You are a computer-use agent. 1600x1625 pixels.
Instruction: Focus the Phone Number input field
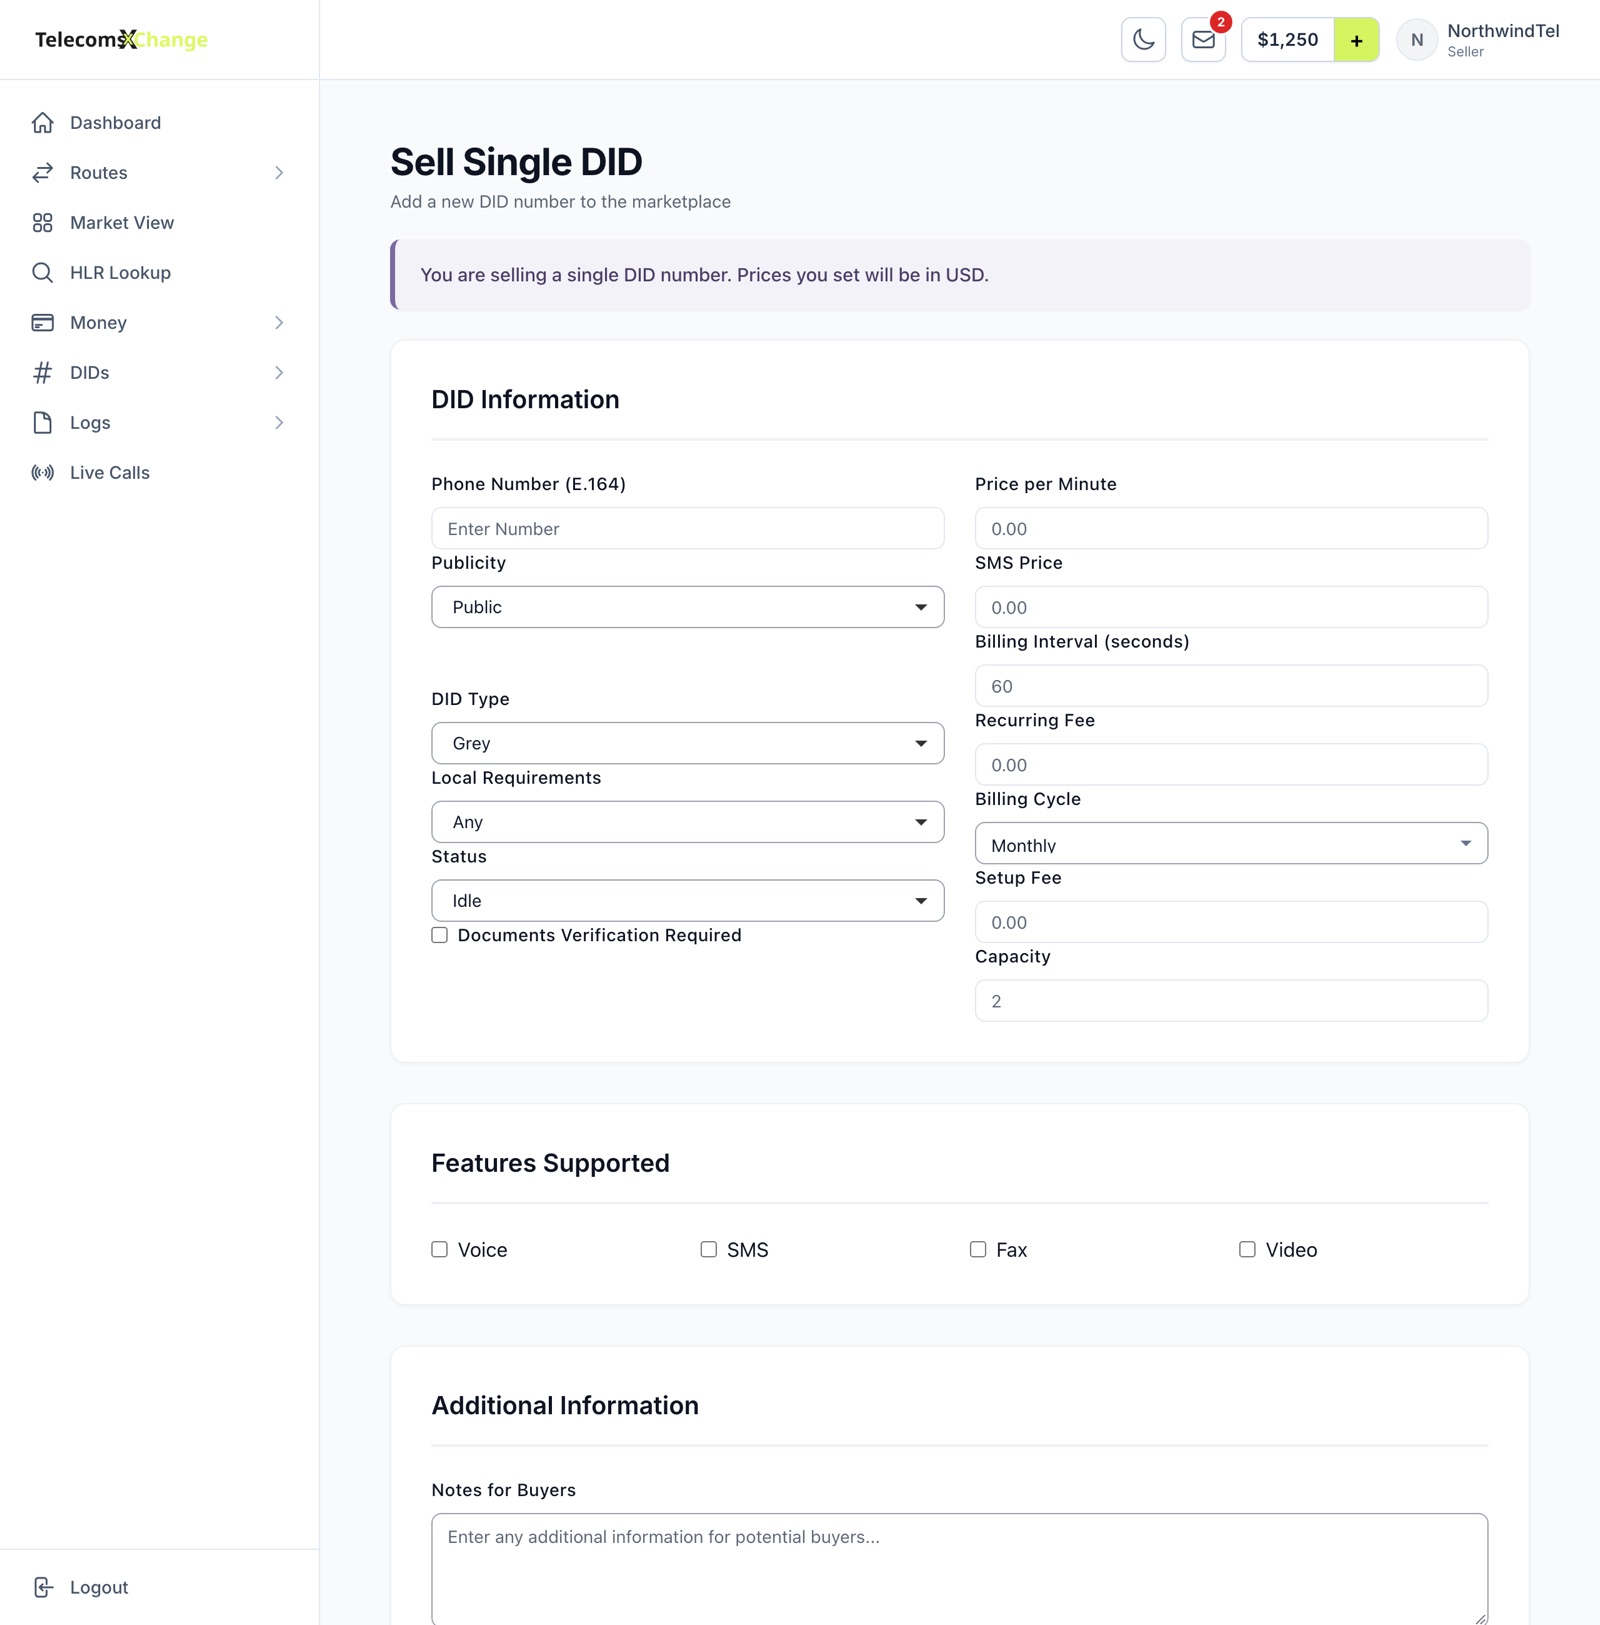click(688, 528)
